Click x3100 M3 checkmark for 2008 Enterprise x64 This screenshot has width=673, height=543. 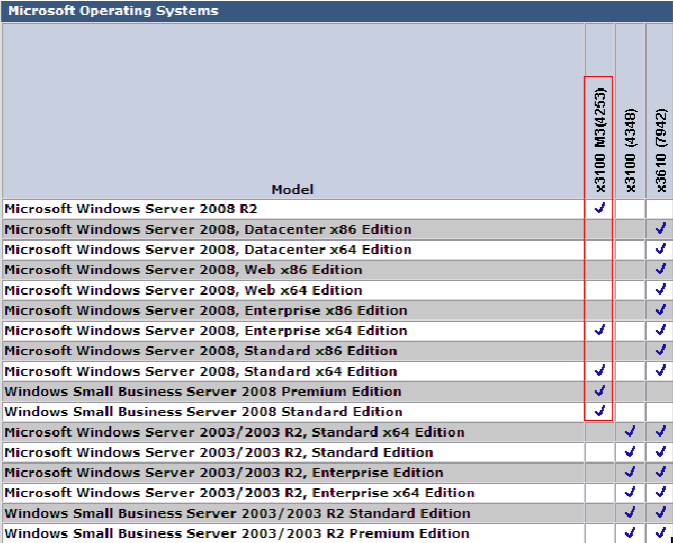(600, 330)
